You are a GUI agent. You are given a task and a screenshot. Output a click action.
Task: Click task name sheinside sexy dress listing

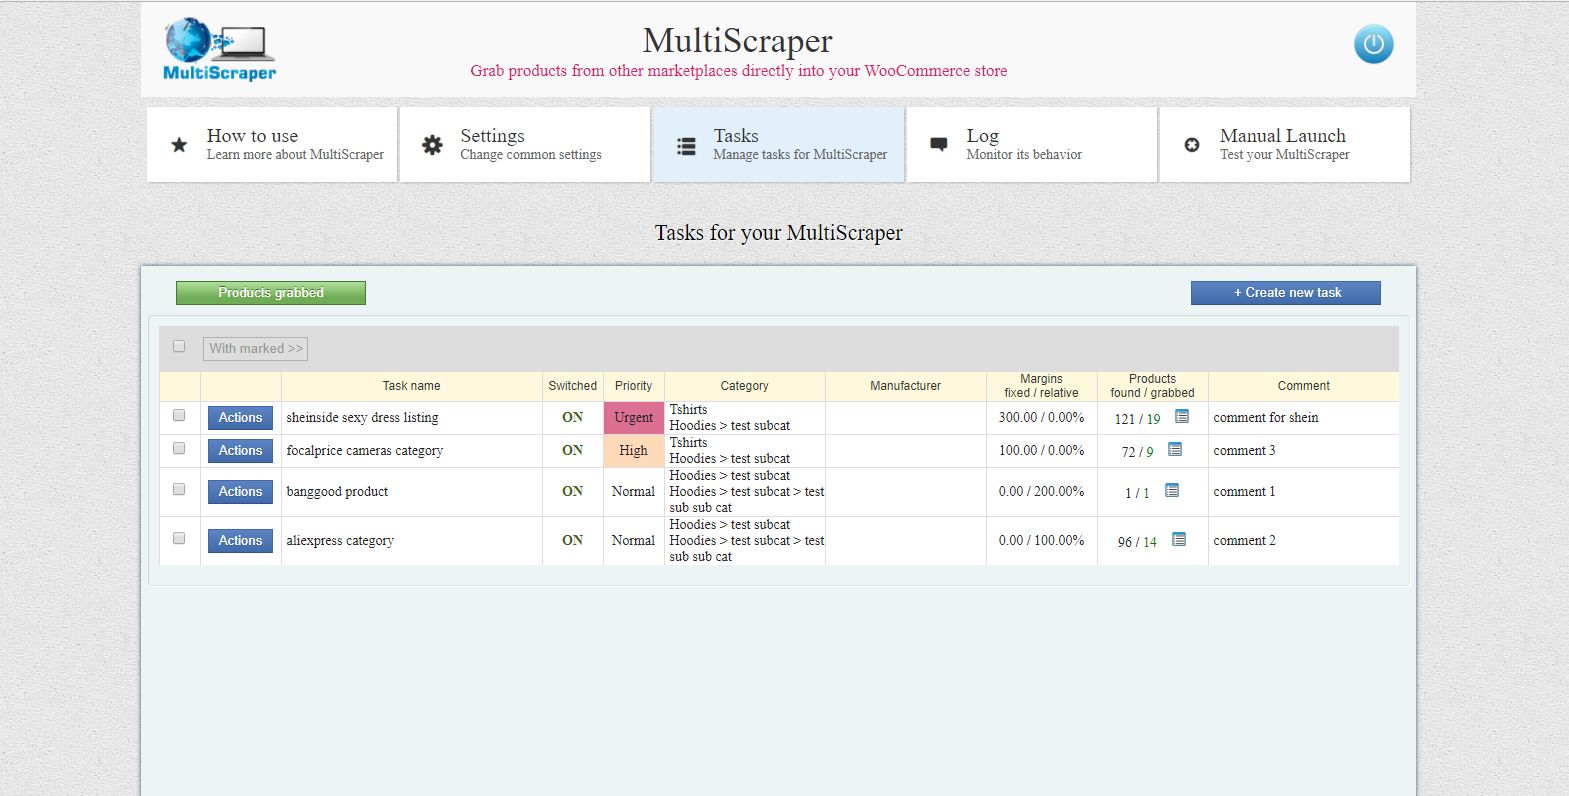point(362,418)
